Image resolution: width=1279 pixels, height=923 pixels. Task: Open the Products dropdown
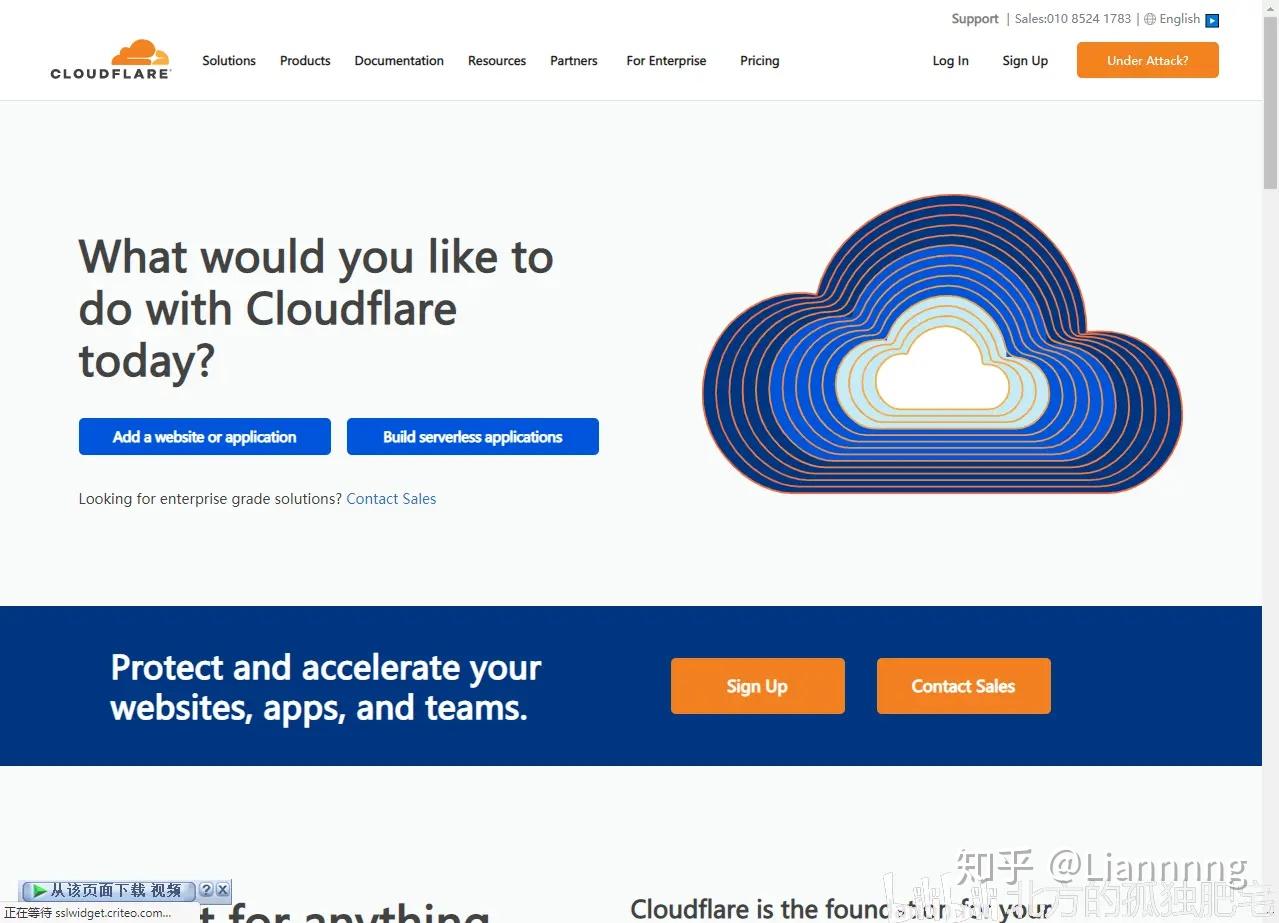(x=304, y=61)
